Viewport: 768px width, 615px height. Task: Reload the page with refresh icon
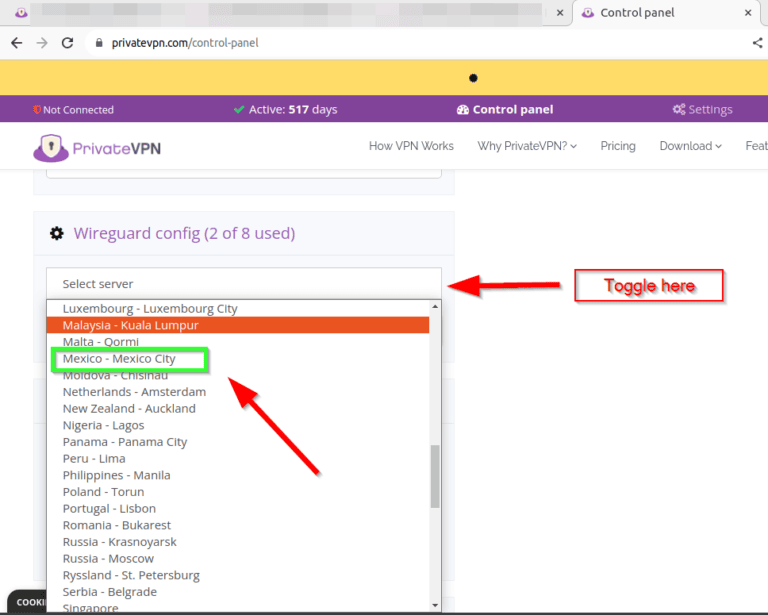67,43
